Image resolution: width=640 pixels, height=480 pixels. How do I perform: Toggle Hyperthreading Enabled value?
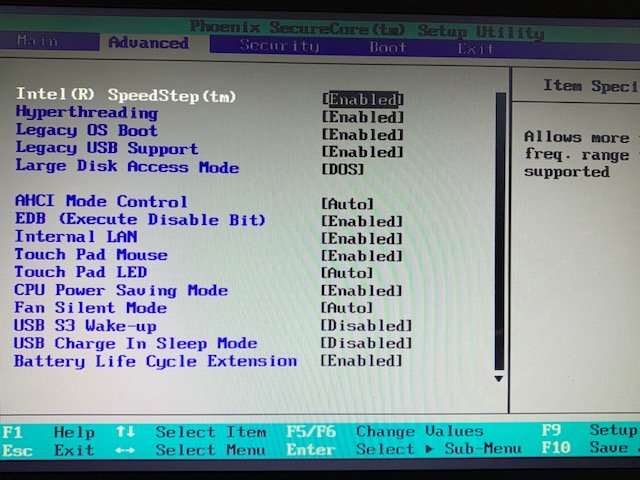tap(363, 117)
